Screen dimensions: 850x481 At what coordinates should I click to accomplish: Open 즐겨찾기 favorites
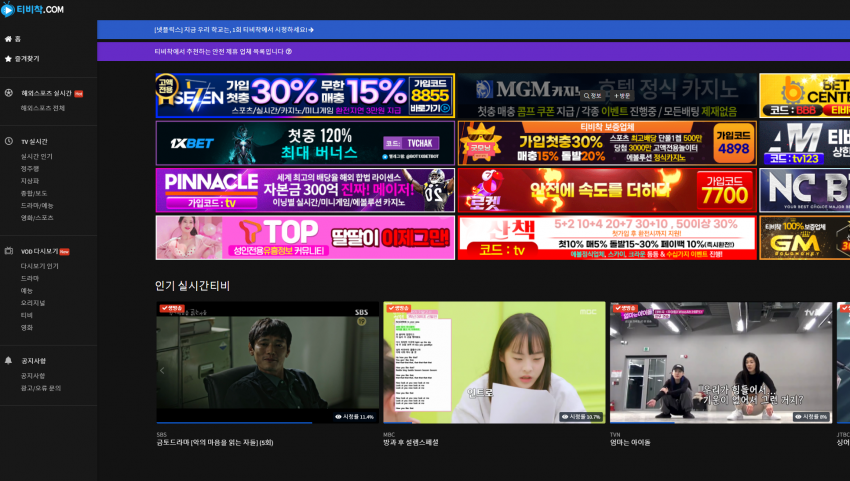(x=27, y=59)
